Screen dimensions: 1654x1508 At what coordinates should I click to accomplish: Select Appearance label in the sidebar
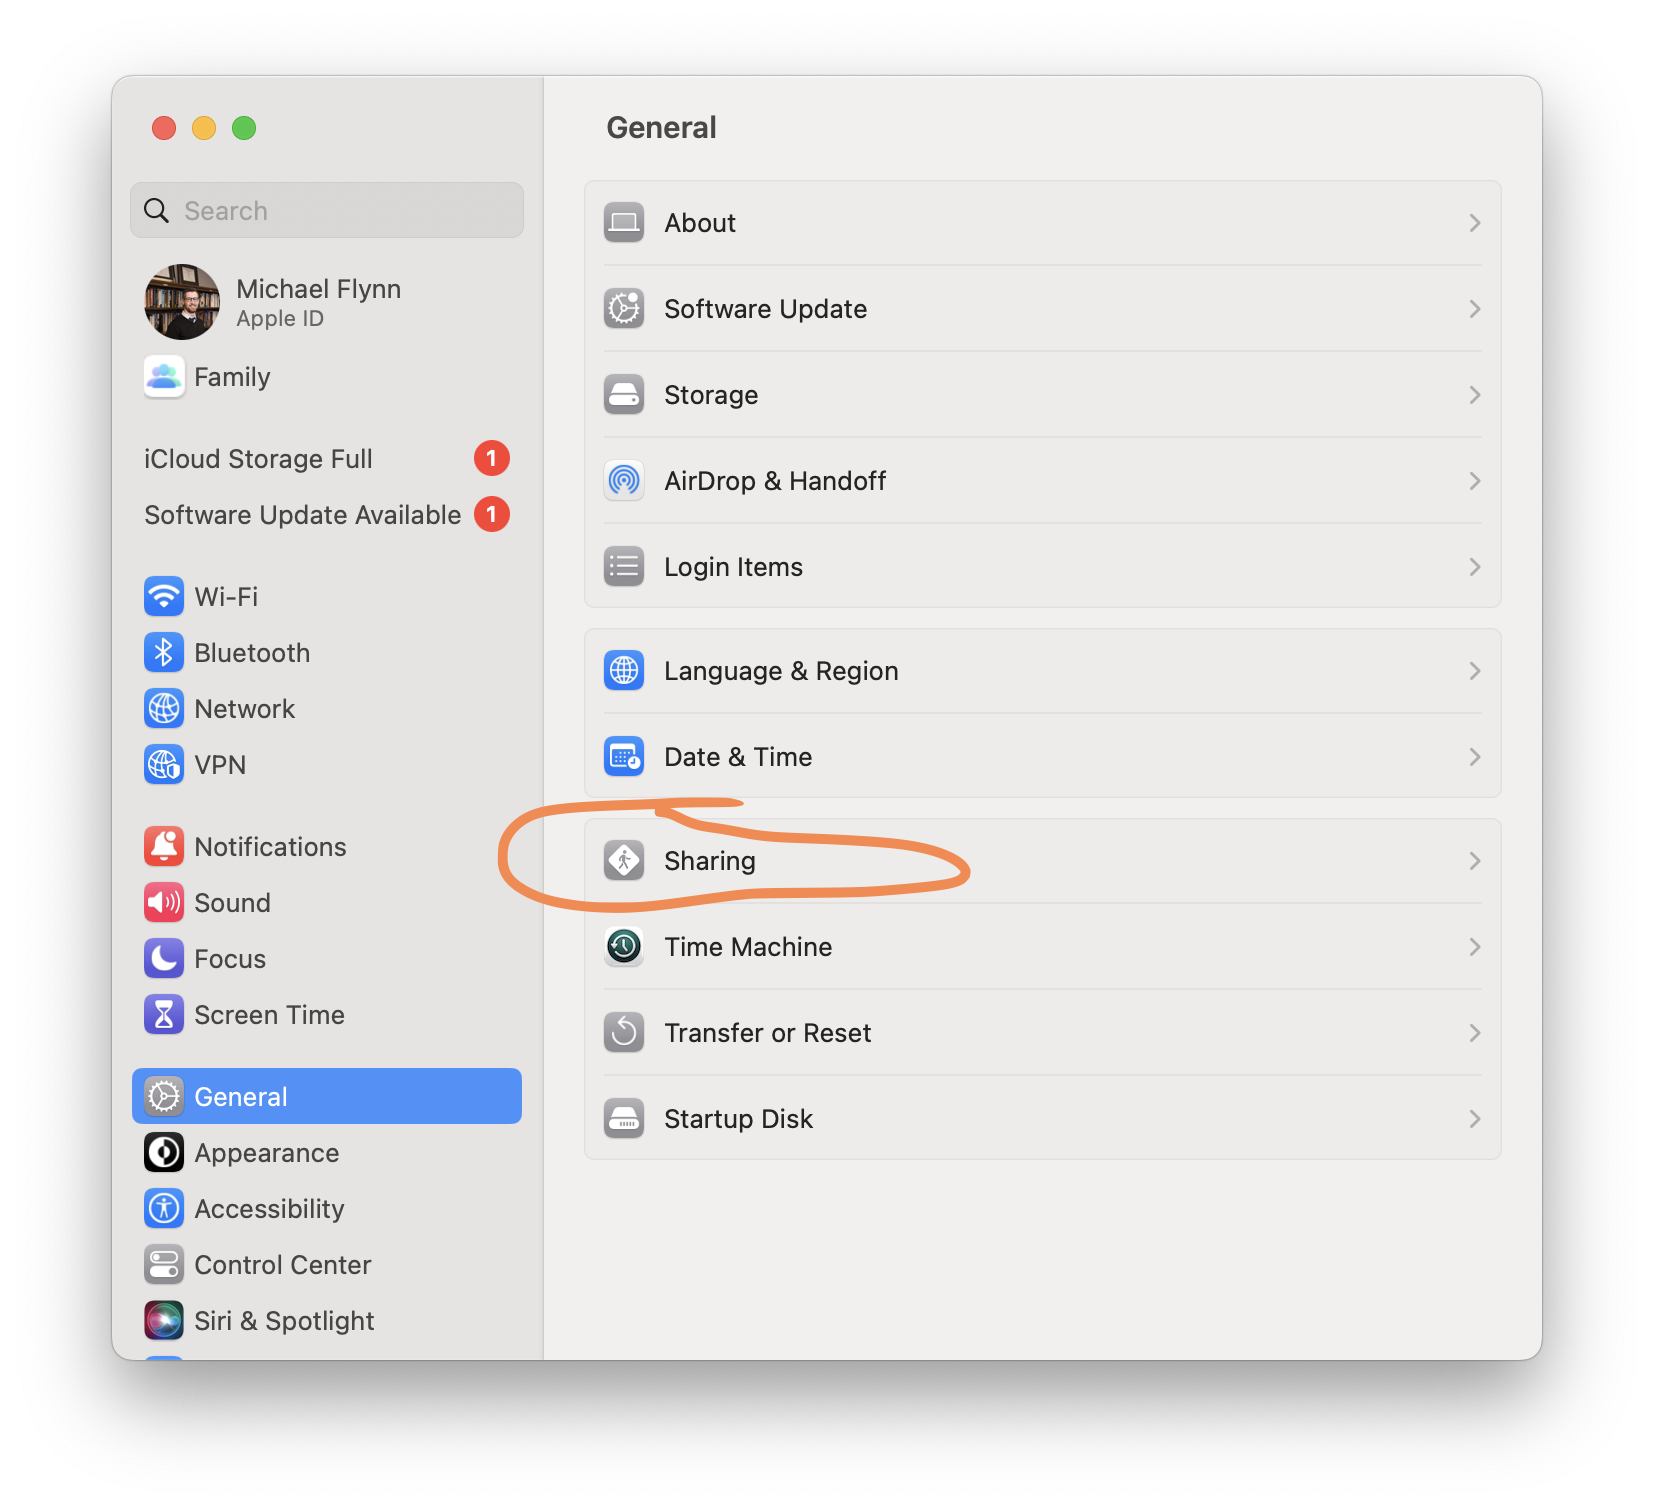point(267,1153)
